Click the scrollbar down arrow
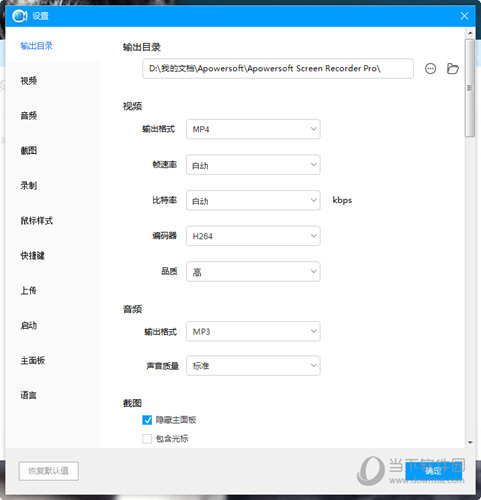 pyautogui.click(x=470, y=442)
